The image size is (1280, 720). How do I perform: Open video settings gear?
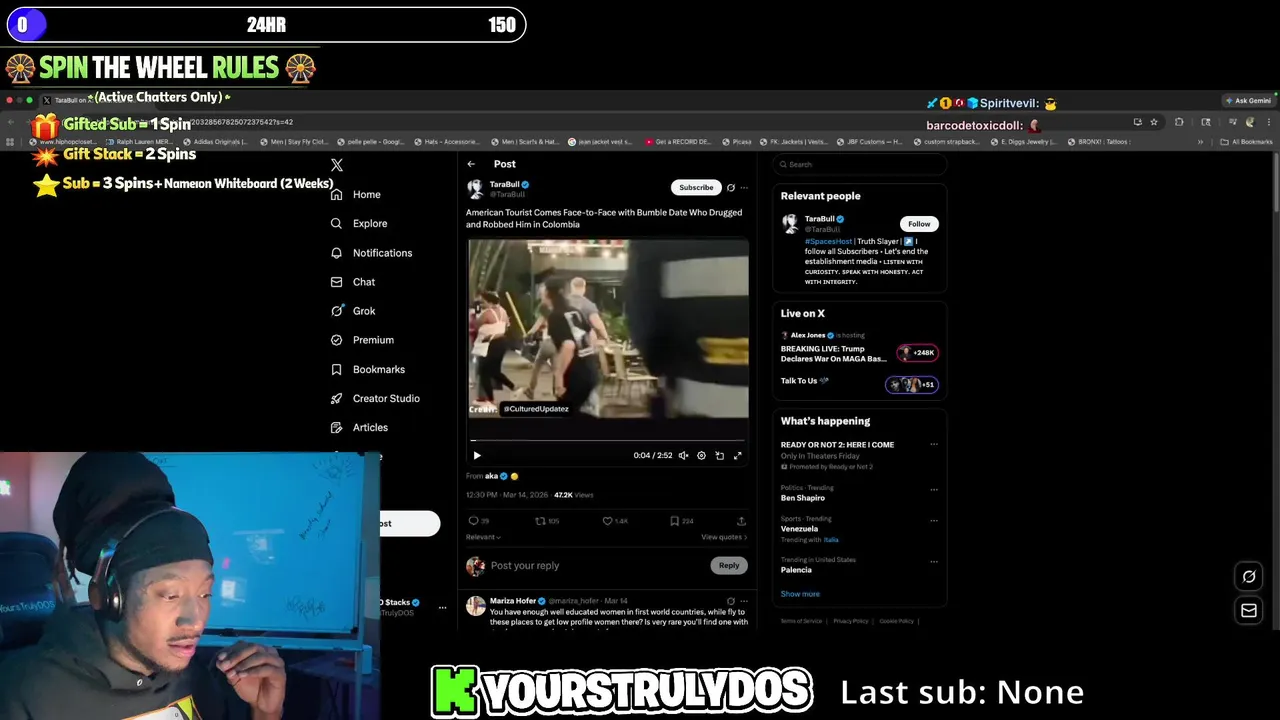coord(701,455)
